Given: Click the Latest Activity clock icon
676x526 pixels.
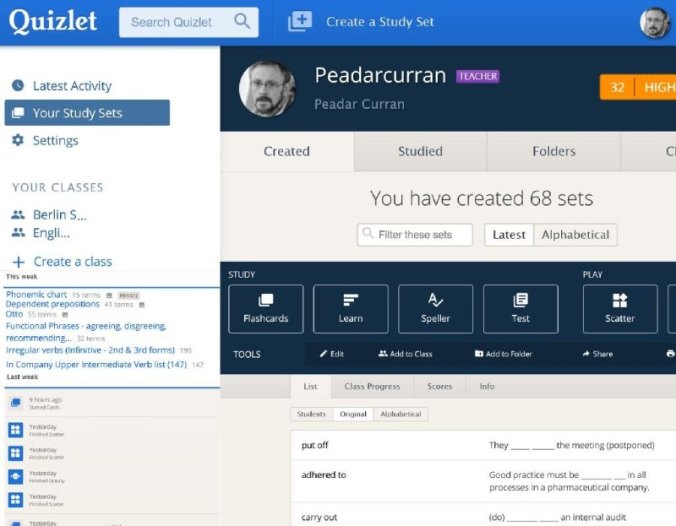Looking at the screenshot, I should (x=18, y=85).
